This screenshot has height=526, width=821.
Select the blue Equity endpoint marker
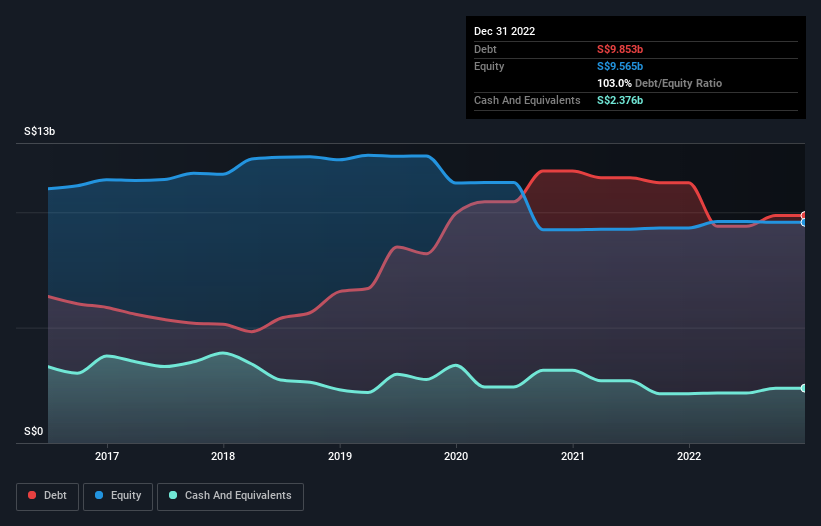(x=804, y=222)
